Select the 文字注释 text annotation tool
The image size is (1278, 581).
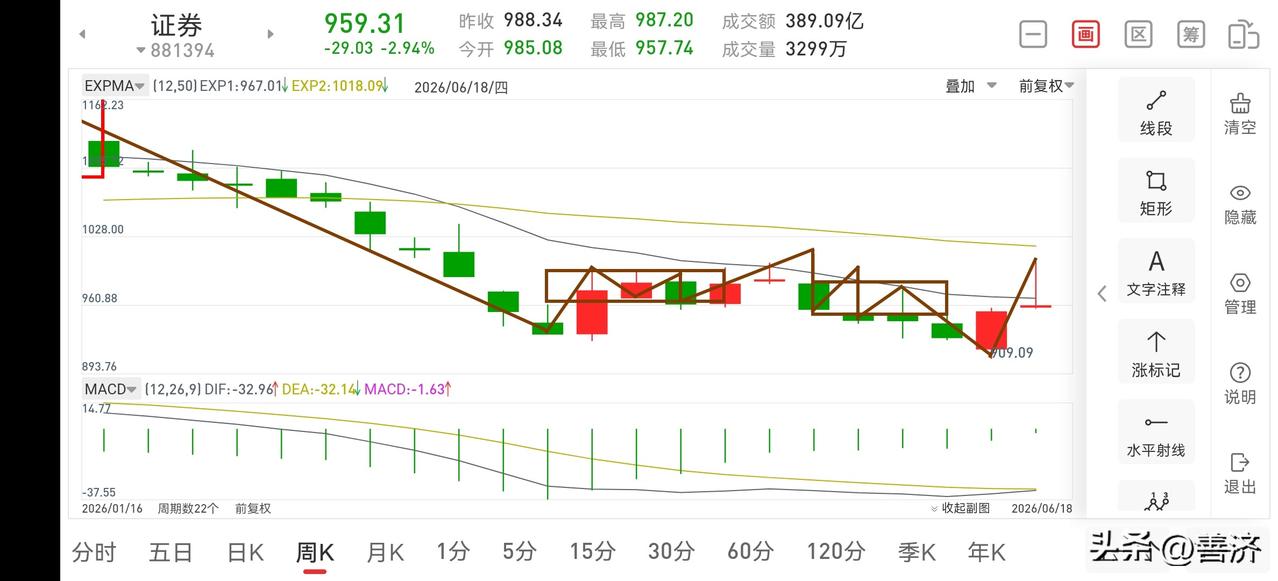pyautogui.click(x=1156, y=272)
